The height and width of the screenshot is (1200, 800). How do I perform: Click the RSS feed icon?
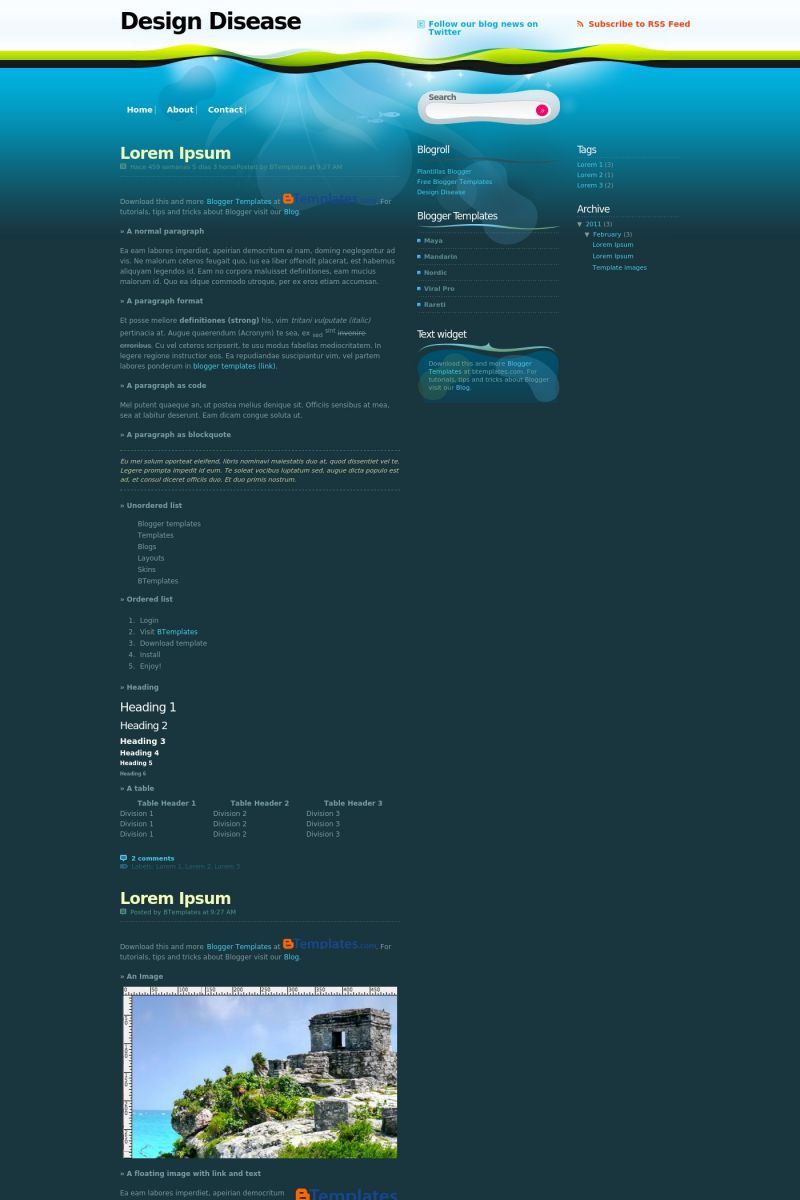581,24
